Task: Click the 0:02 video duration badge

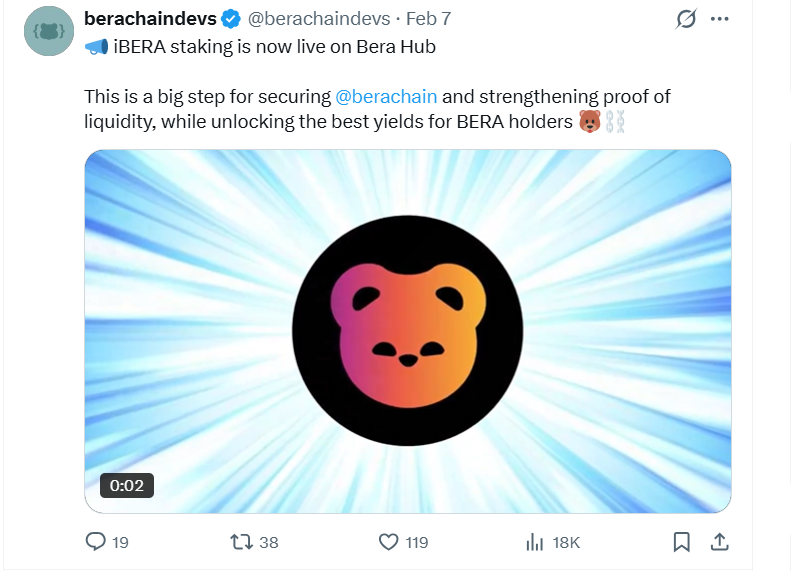Action: [x=127, y=486]
